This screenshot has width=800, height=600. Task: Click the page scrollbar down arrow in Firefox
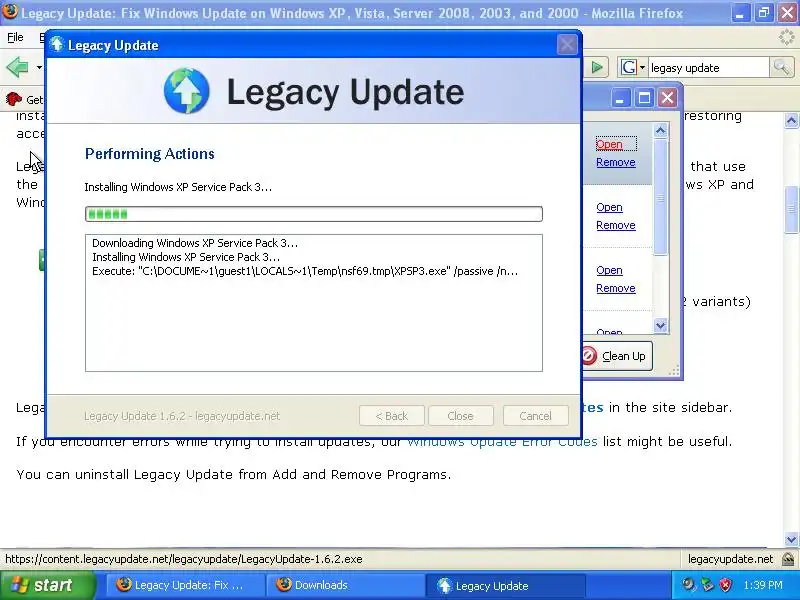pyautogui.click(x=791, y=539)
